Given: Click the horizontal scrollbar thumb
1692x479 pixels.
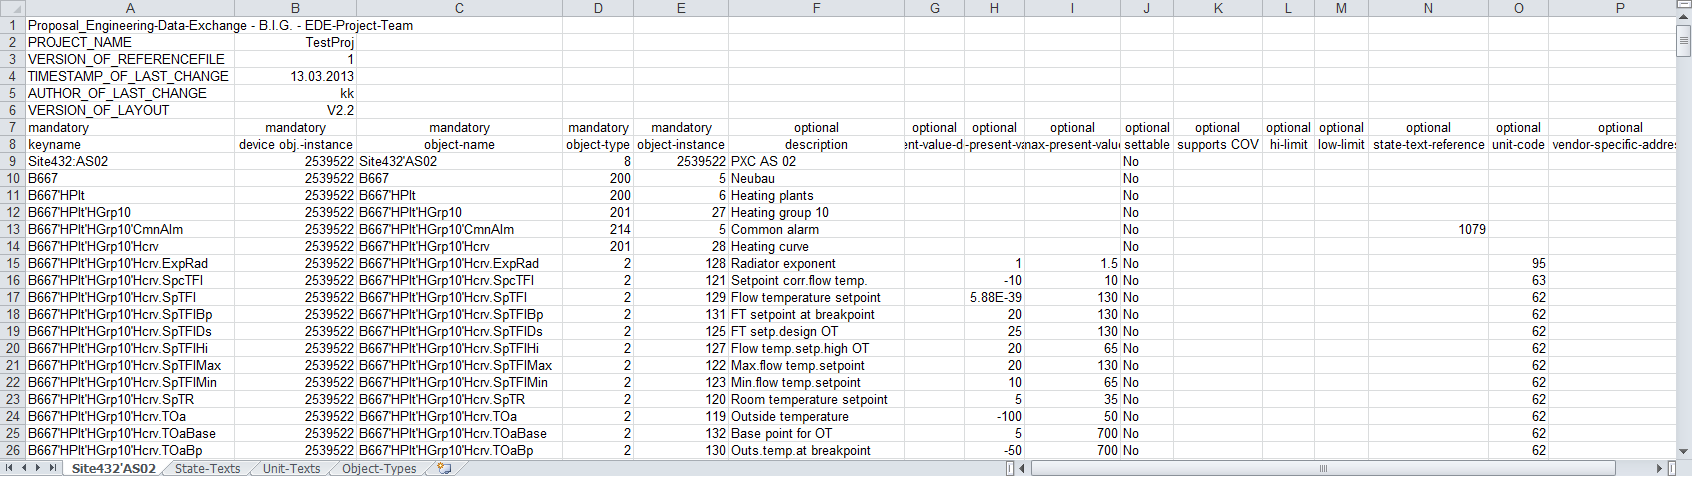Looking at the screenshot, I should tap(1322, 468).
